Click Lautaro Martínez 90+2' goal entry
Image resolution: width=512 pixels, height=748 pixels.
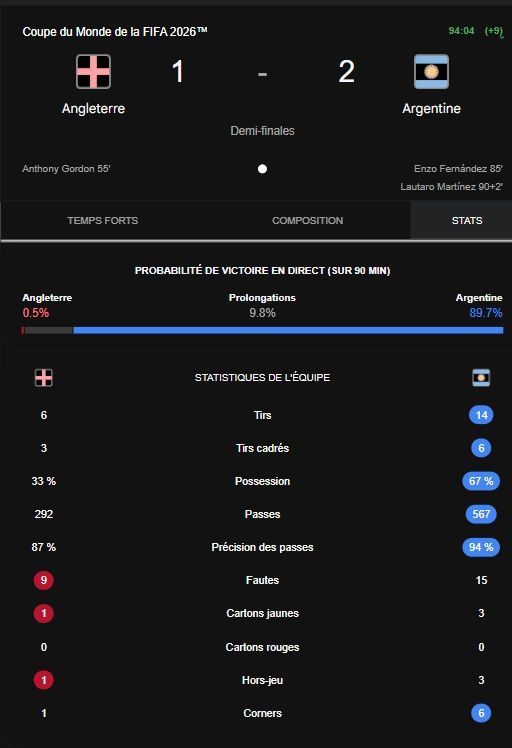click(x=451, y=187)
